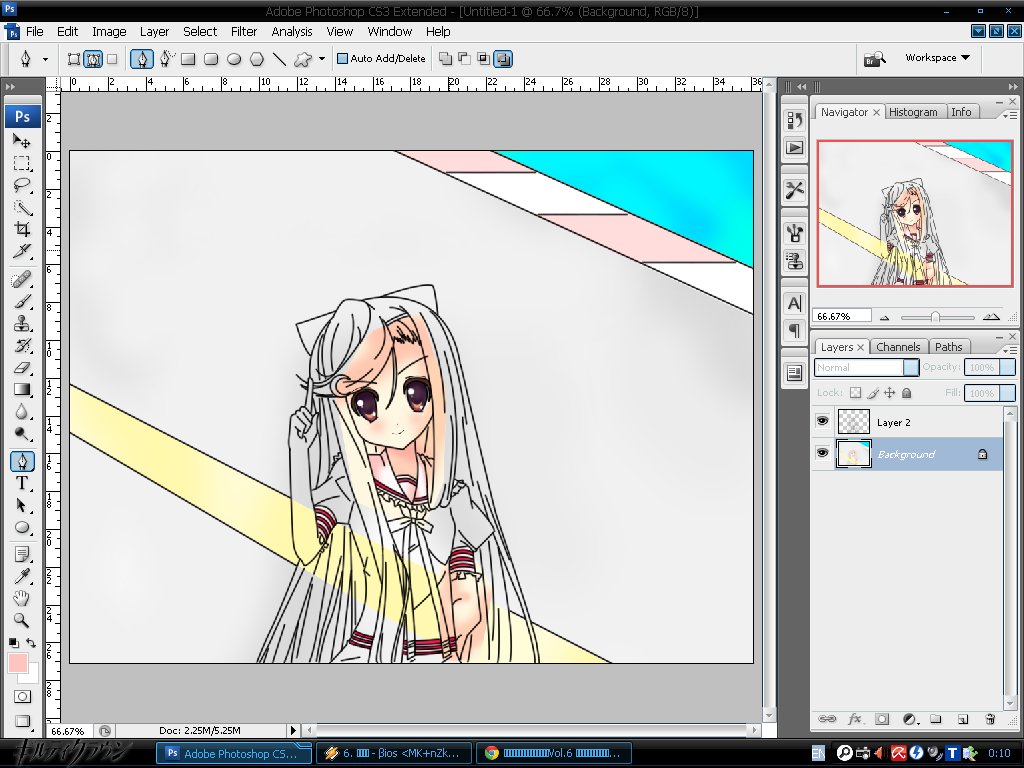Toggle Fill Pixels mode in options bar
This screenshot has height=768, width=1024.
(112, 59)
